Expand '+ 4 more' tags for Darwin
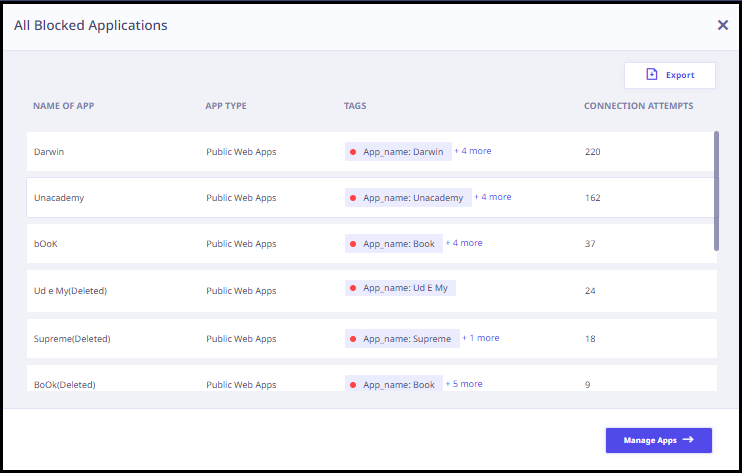This screenshot has height=473, width=742. click(x=473, y=151)
